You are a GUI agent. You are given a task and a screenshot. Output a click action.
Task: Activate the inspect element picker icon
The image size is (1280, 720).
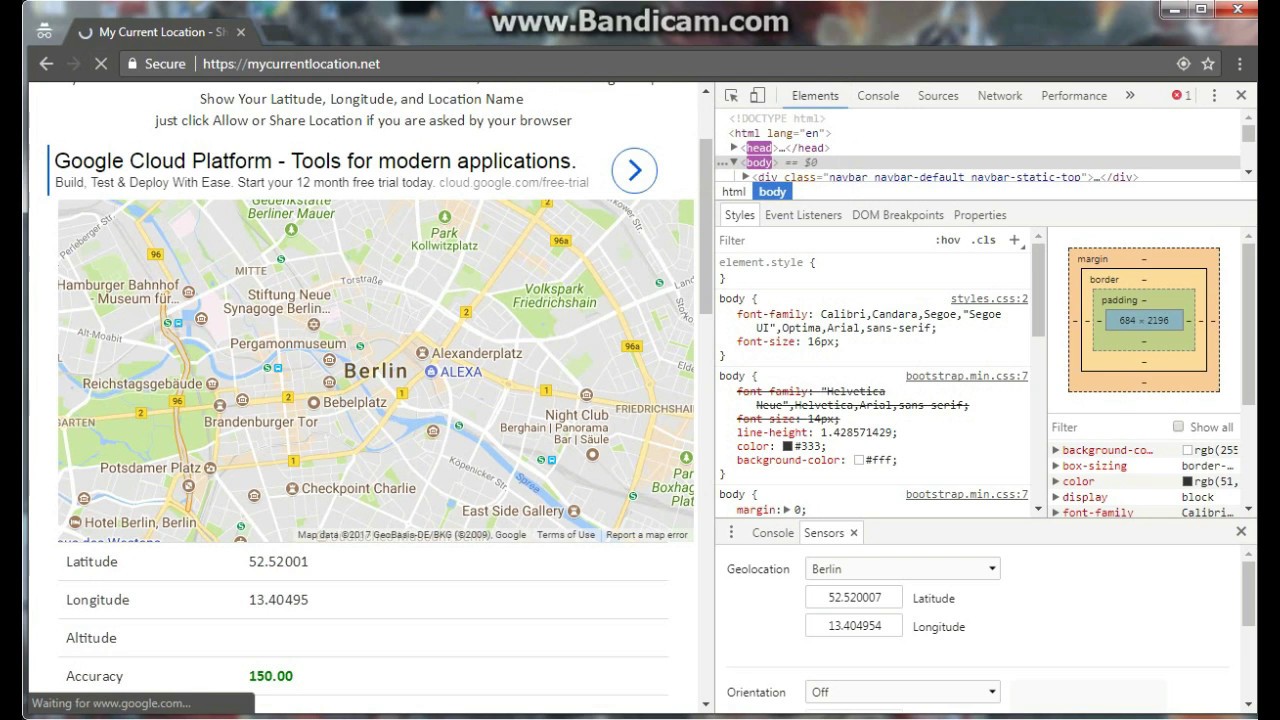click(731, 96)
